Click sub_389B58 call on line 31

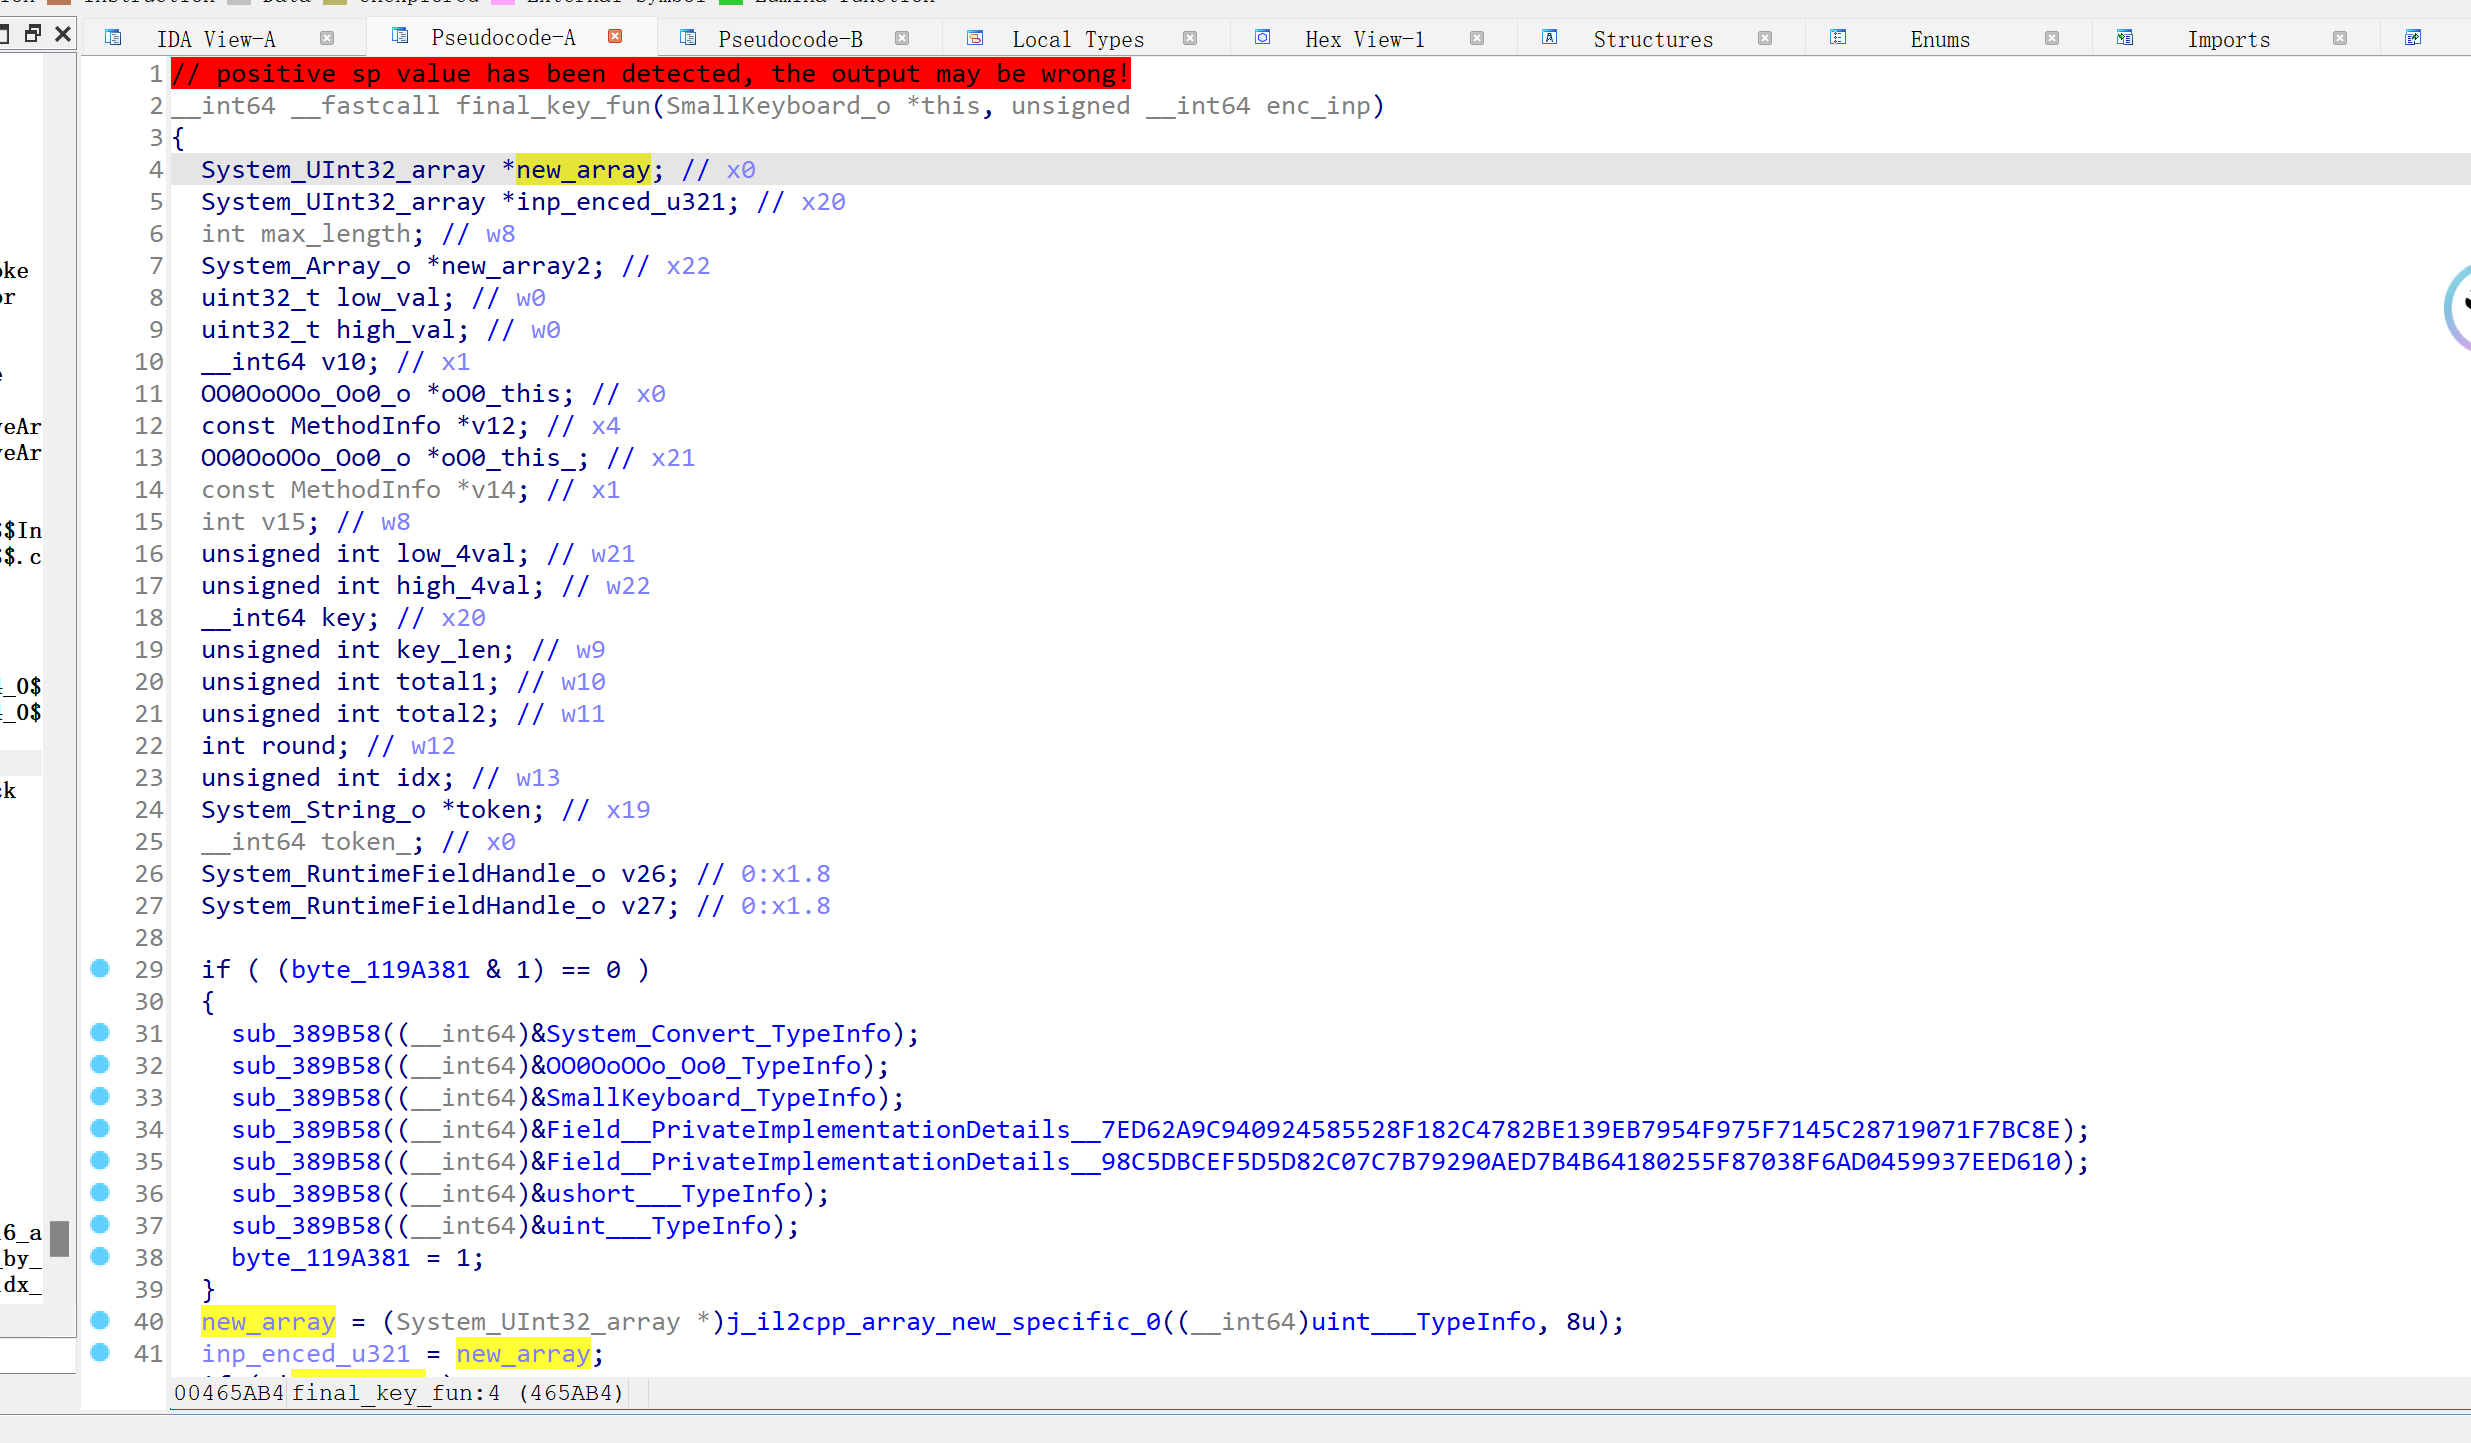(306, 1034)
